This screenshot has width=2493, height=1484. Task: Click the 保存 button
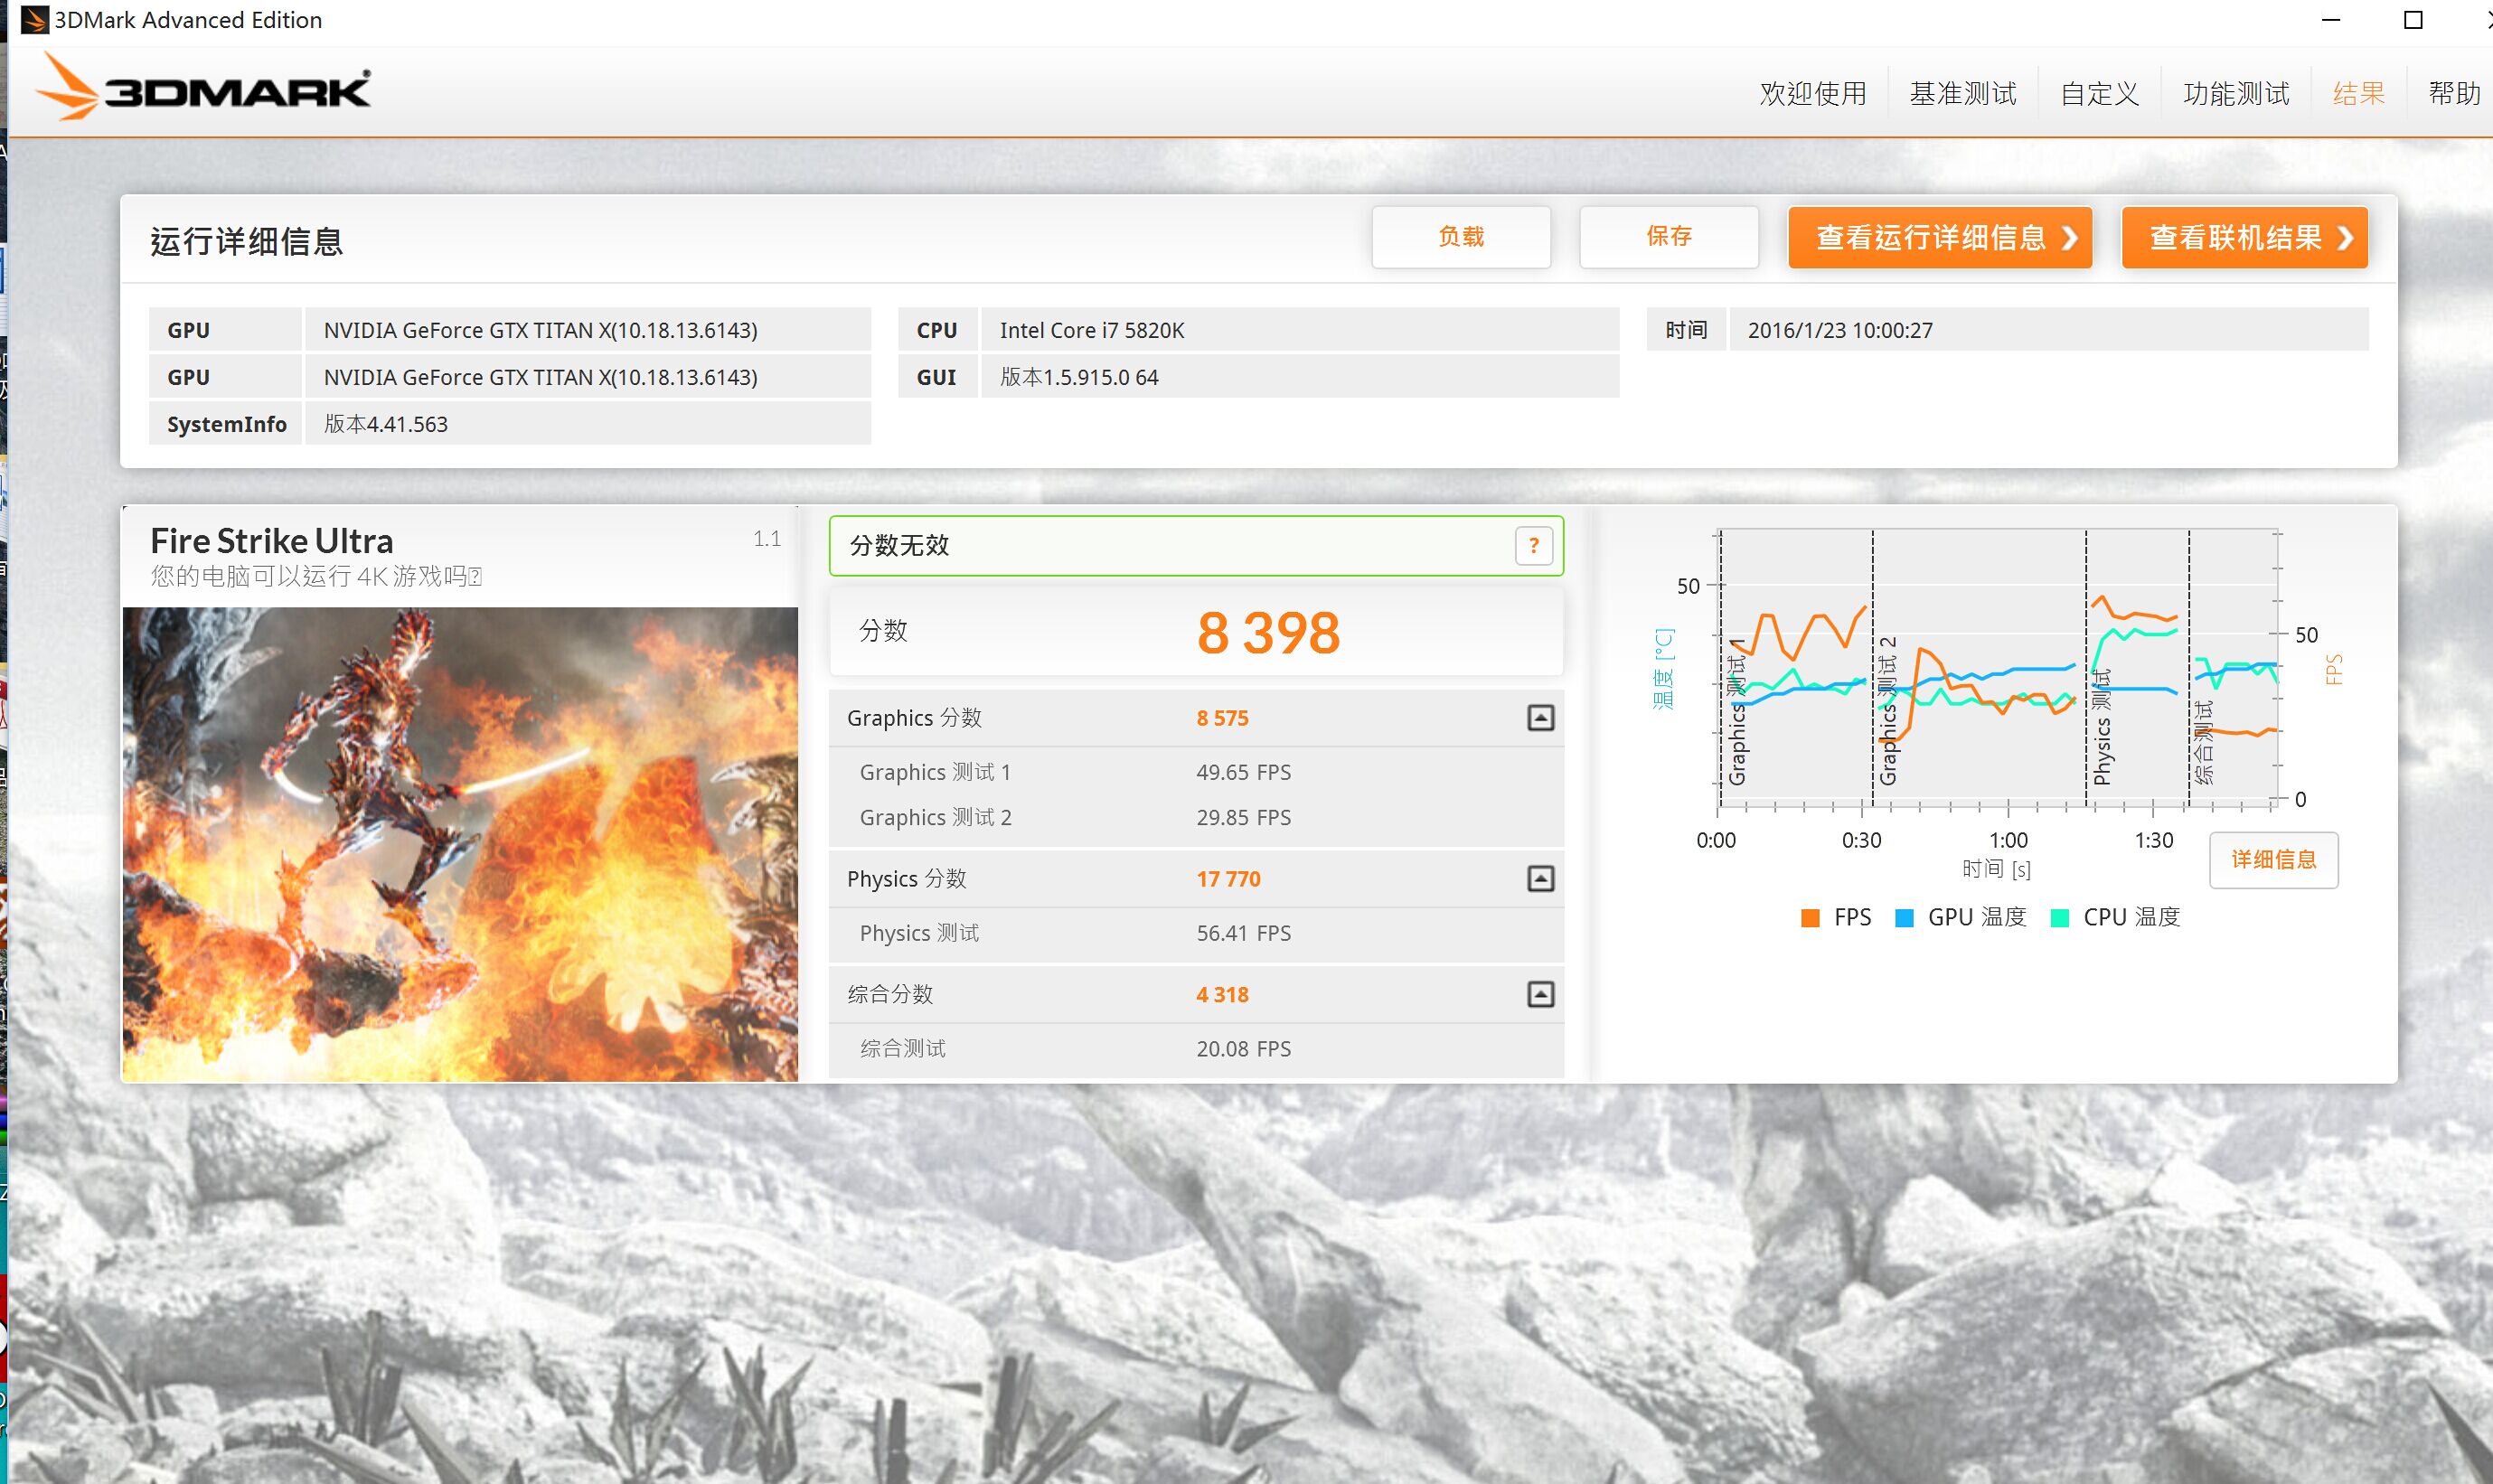(1669, 237)
